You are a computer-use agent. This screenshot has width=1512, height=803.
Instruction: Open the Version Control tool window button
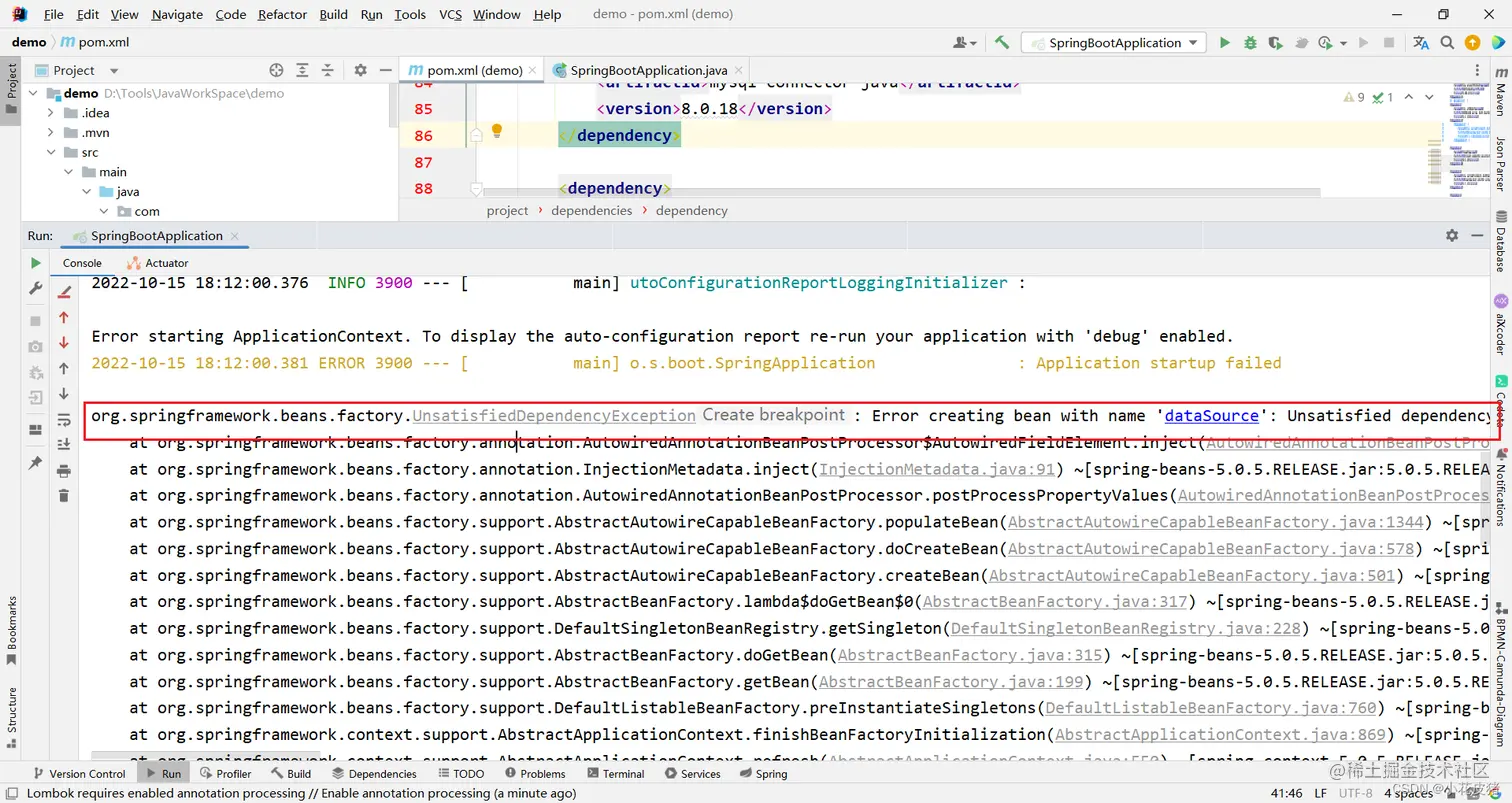(79, 773)
